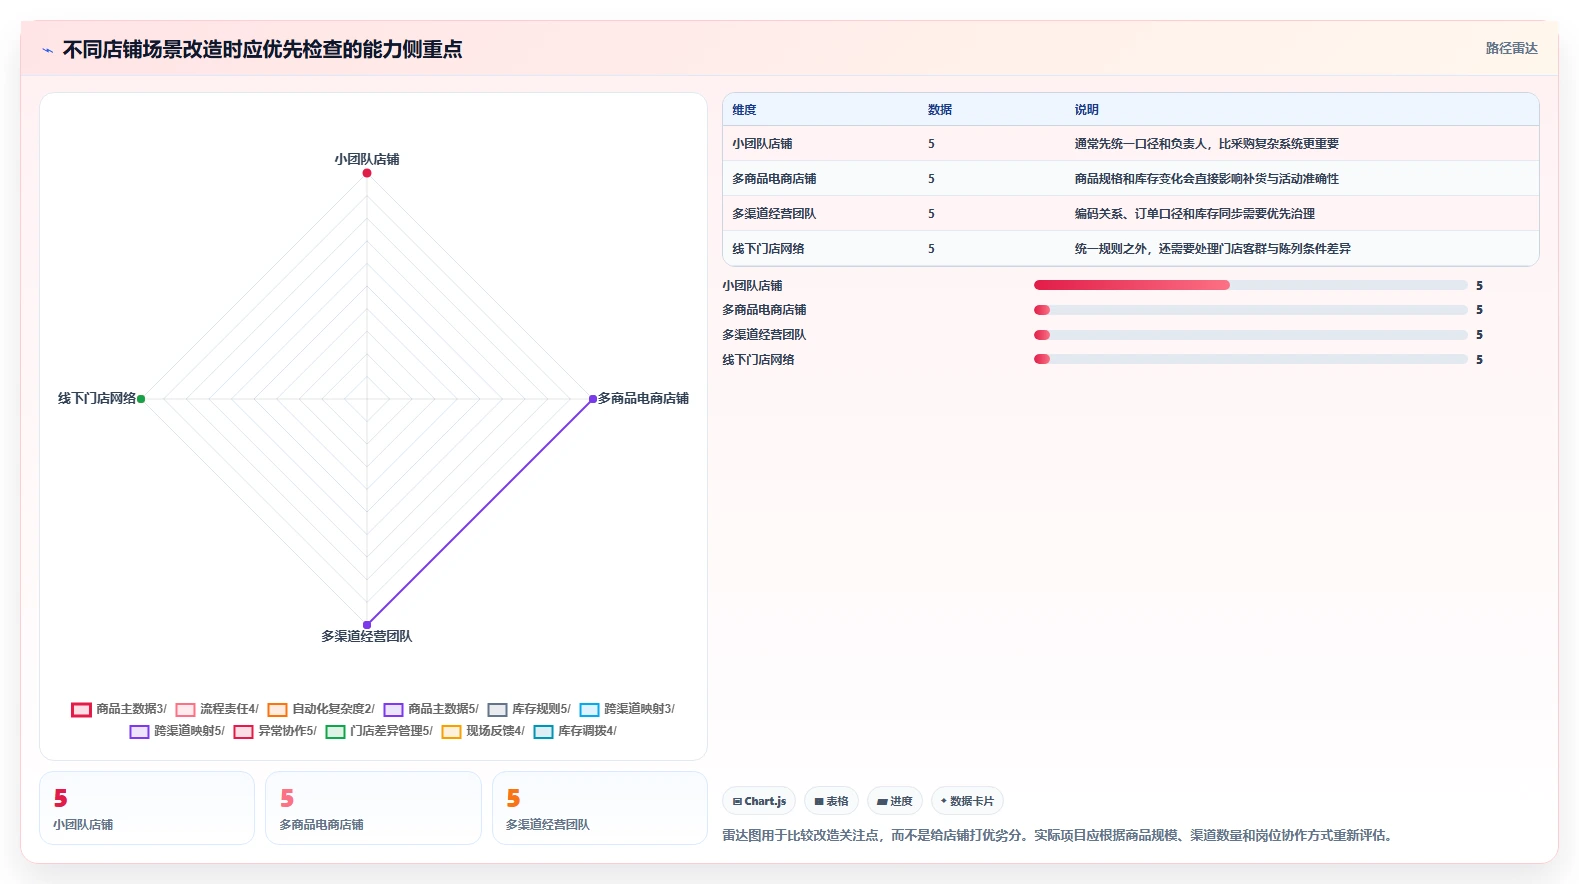Click the 路径雷达 label in header
Image resolution: width=1579 pixels, height=884 pixels.
click(x=1511, y=48)
